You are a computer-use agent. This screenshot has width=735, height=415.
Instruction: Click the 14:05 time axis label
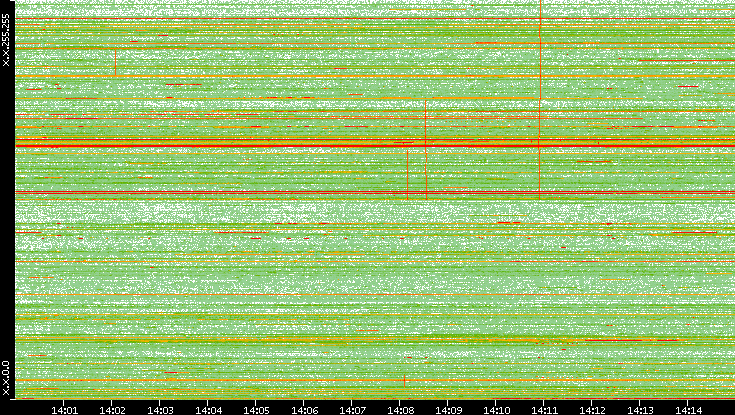point(256,411)
